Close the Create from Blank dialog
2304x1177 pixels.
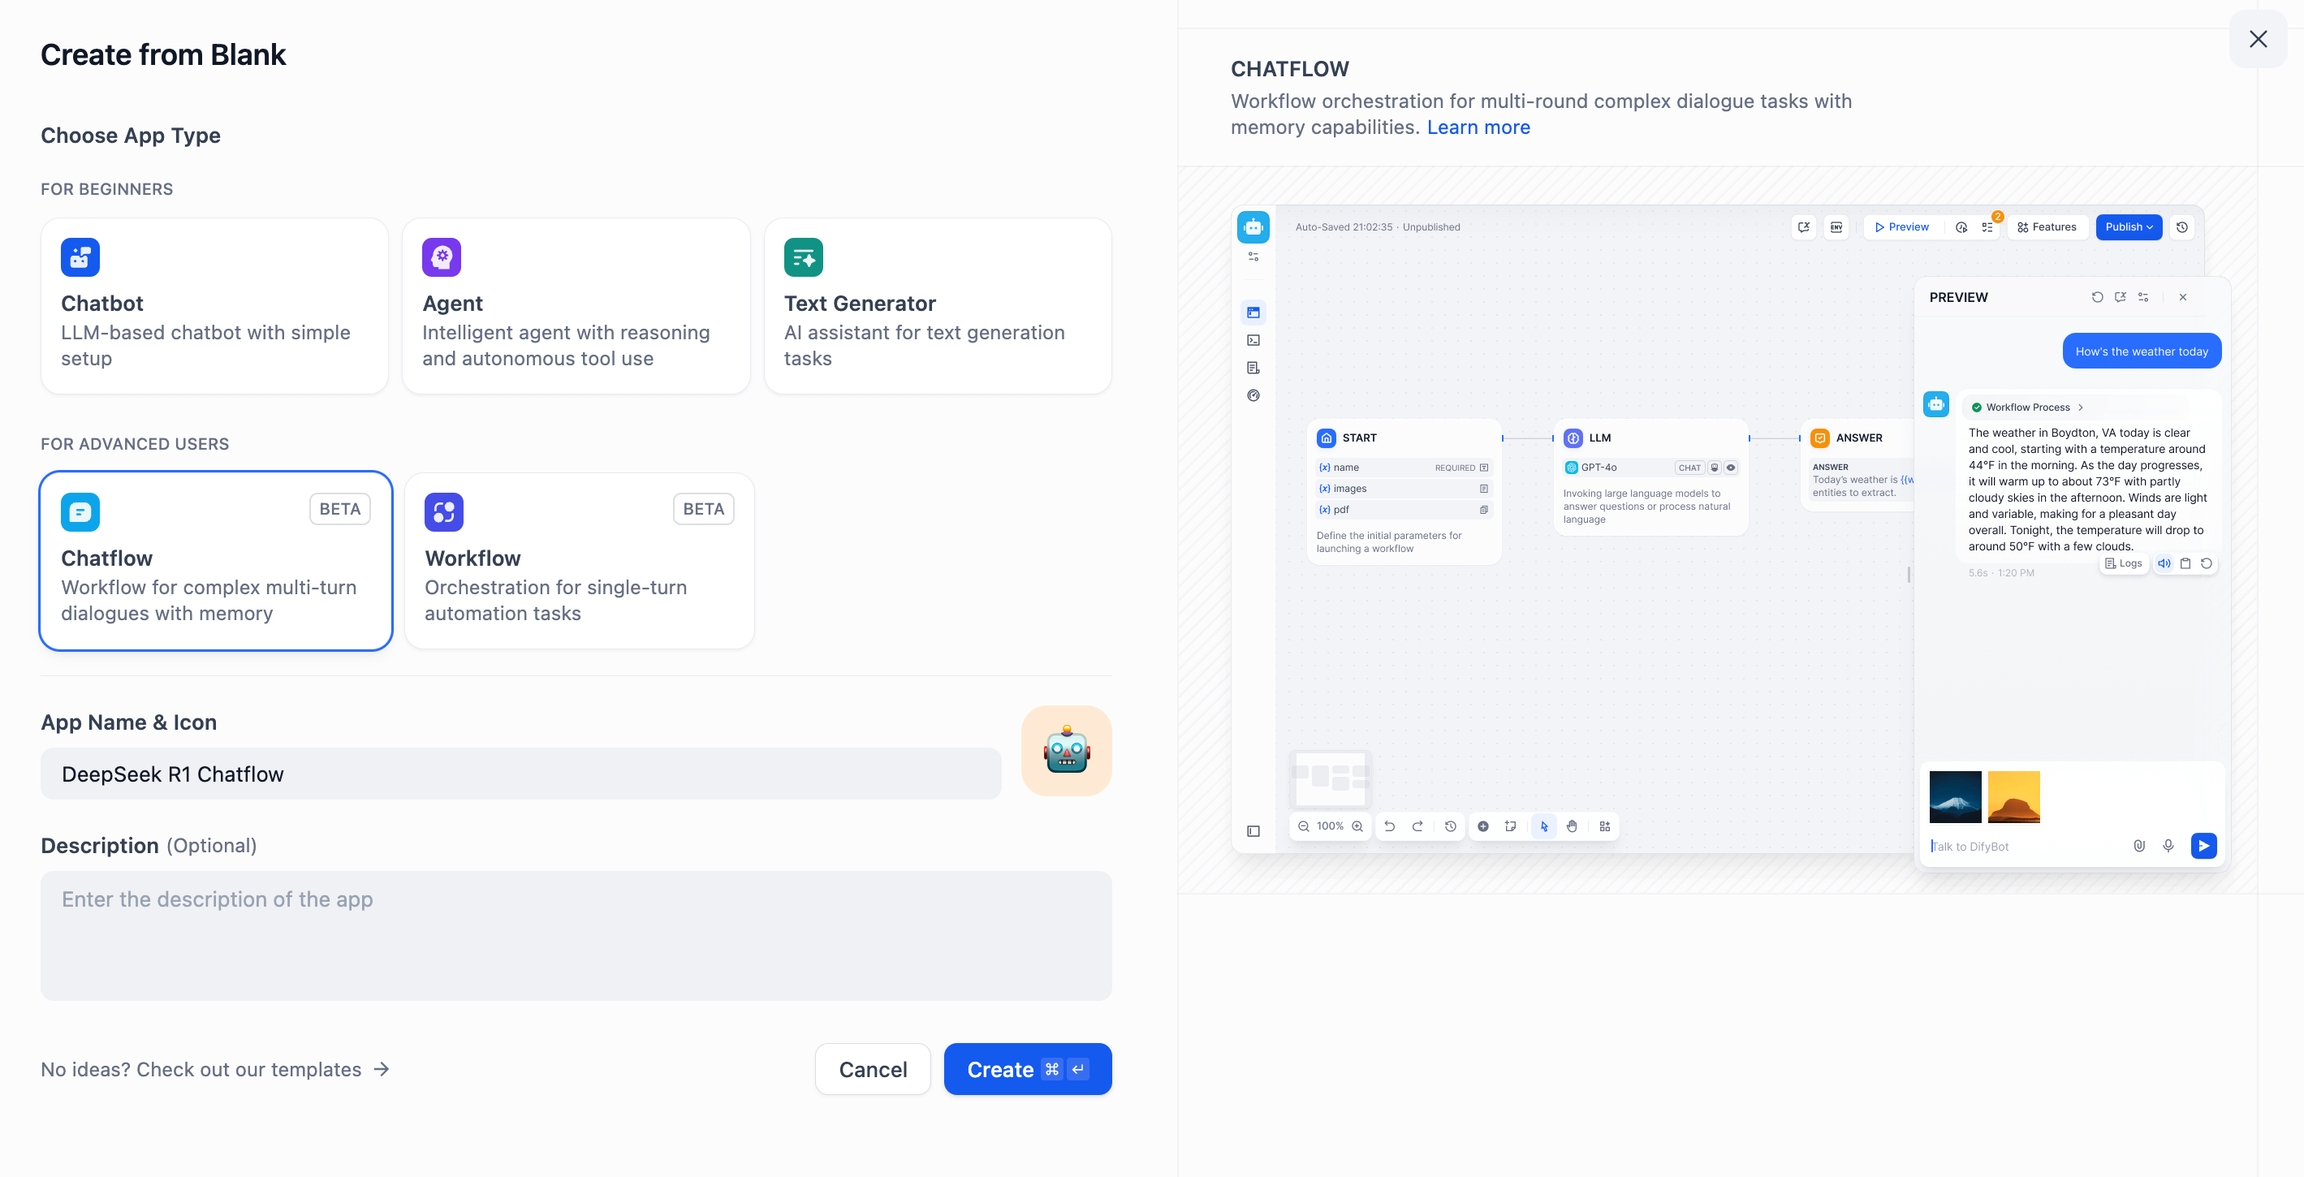click(2258, 39)
